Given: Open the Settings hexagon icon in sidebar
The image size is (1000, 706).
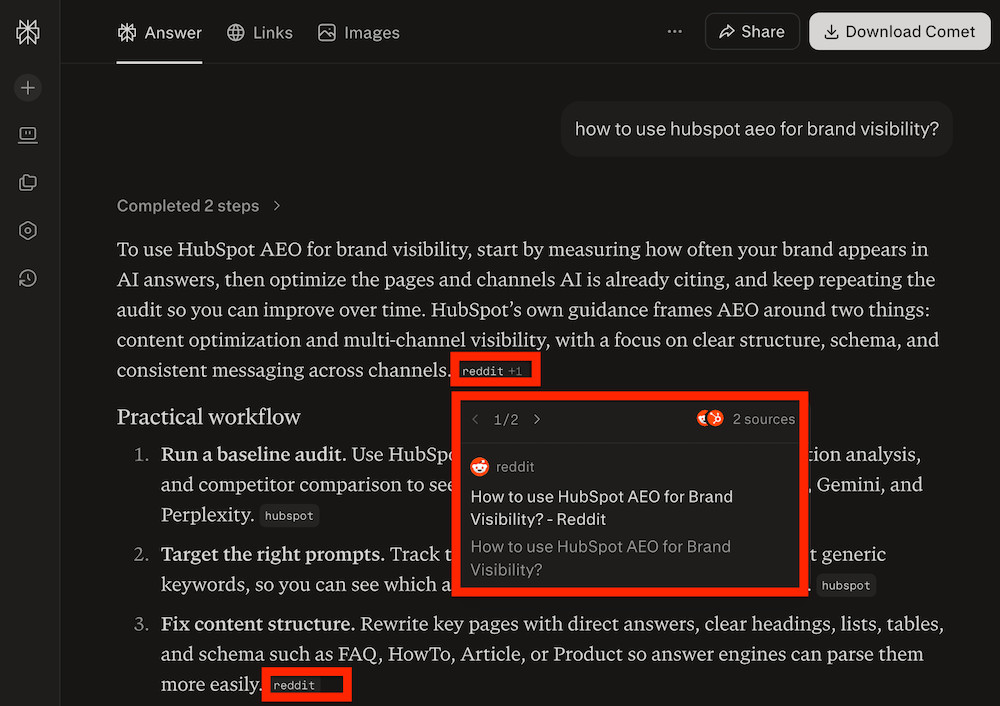Looking at the screenshot, I should click(x=27, y=230).
